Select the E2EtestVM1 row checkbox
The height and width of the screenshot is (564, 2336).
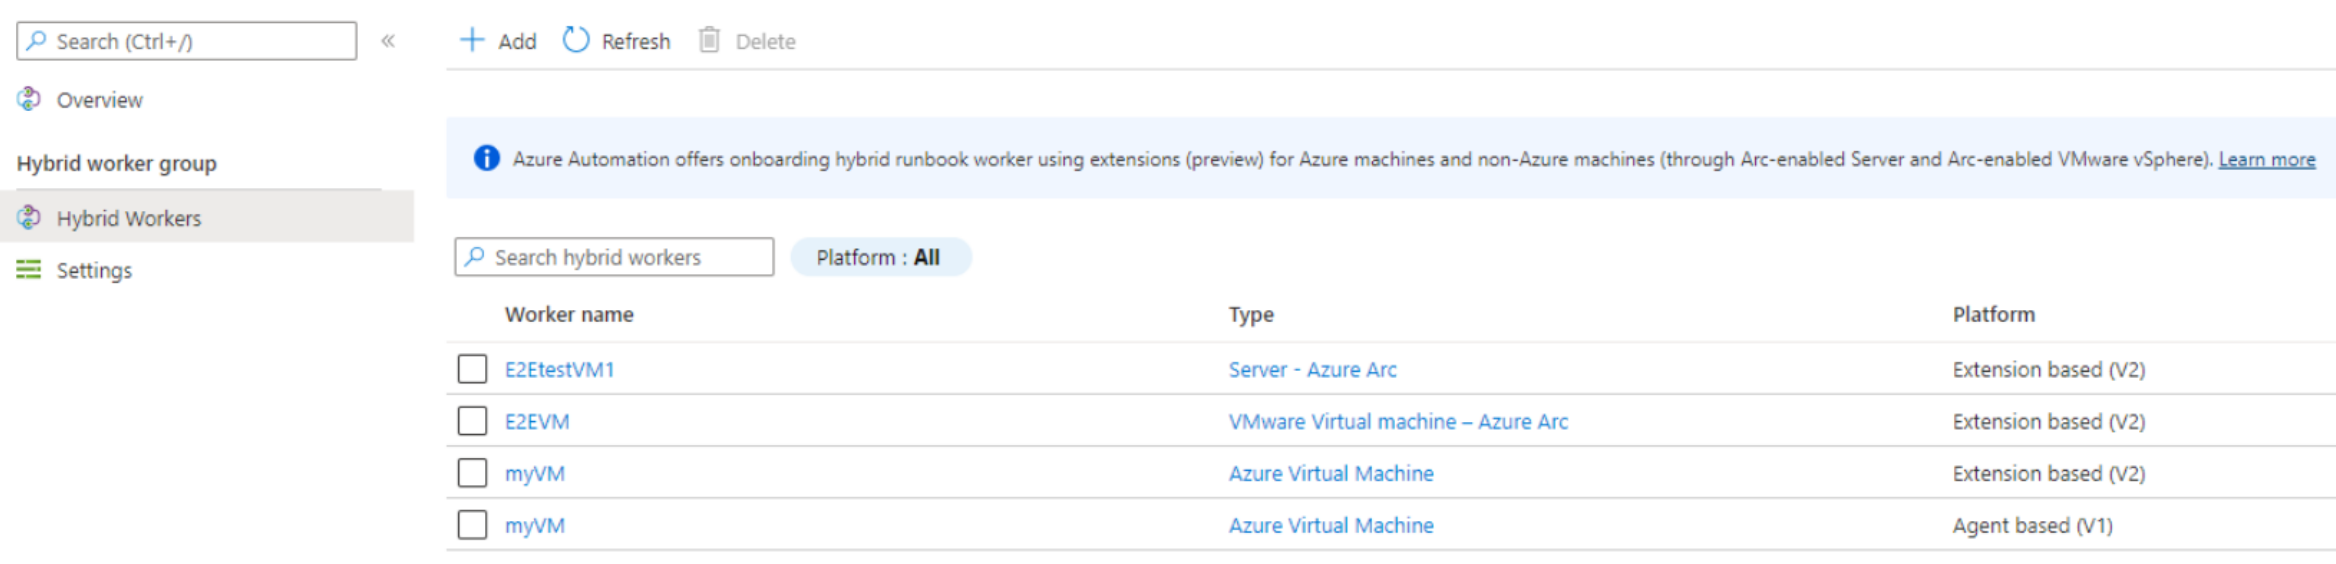472,369
